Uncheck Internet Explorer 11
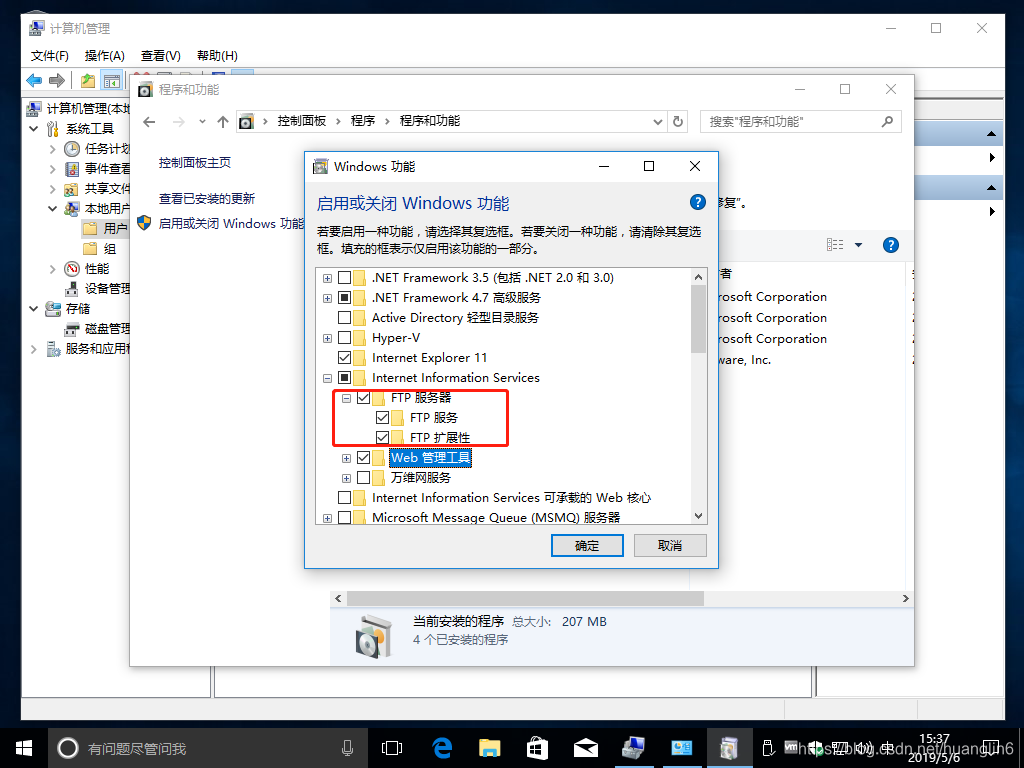The image size is (1024, 768). [344, 358]
